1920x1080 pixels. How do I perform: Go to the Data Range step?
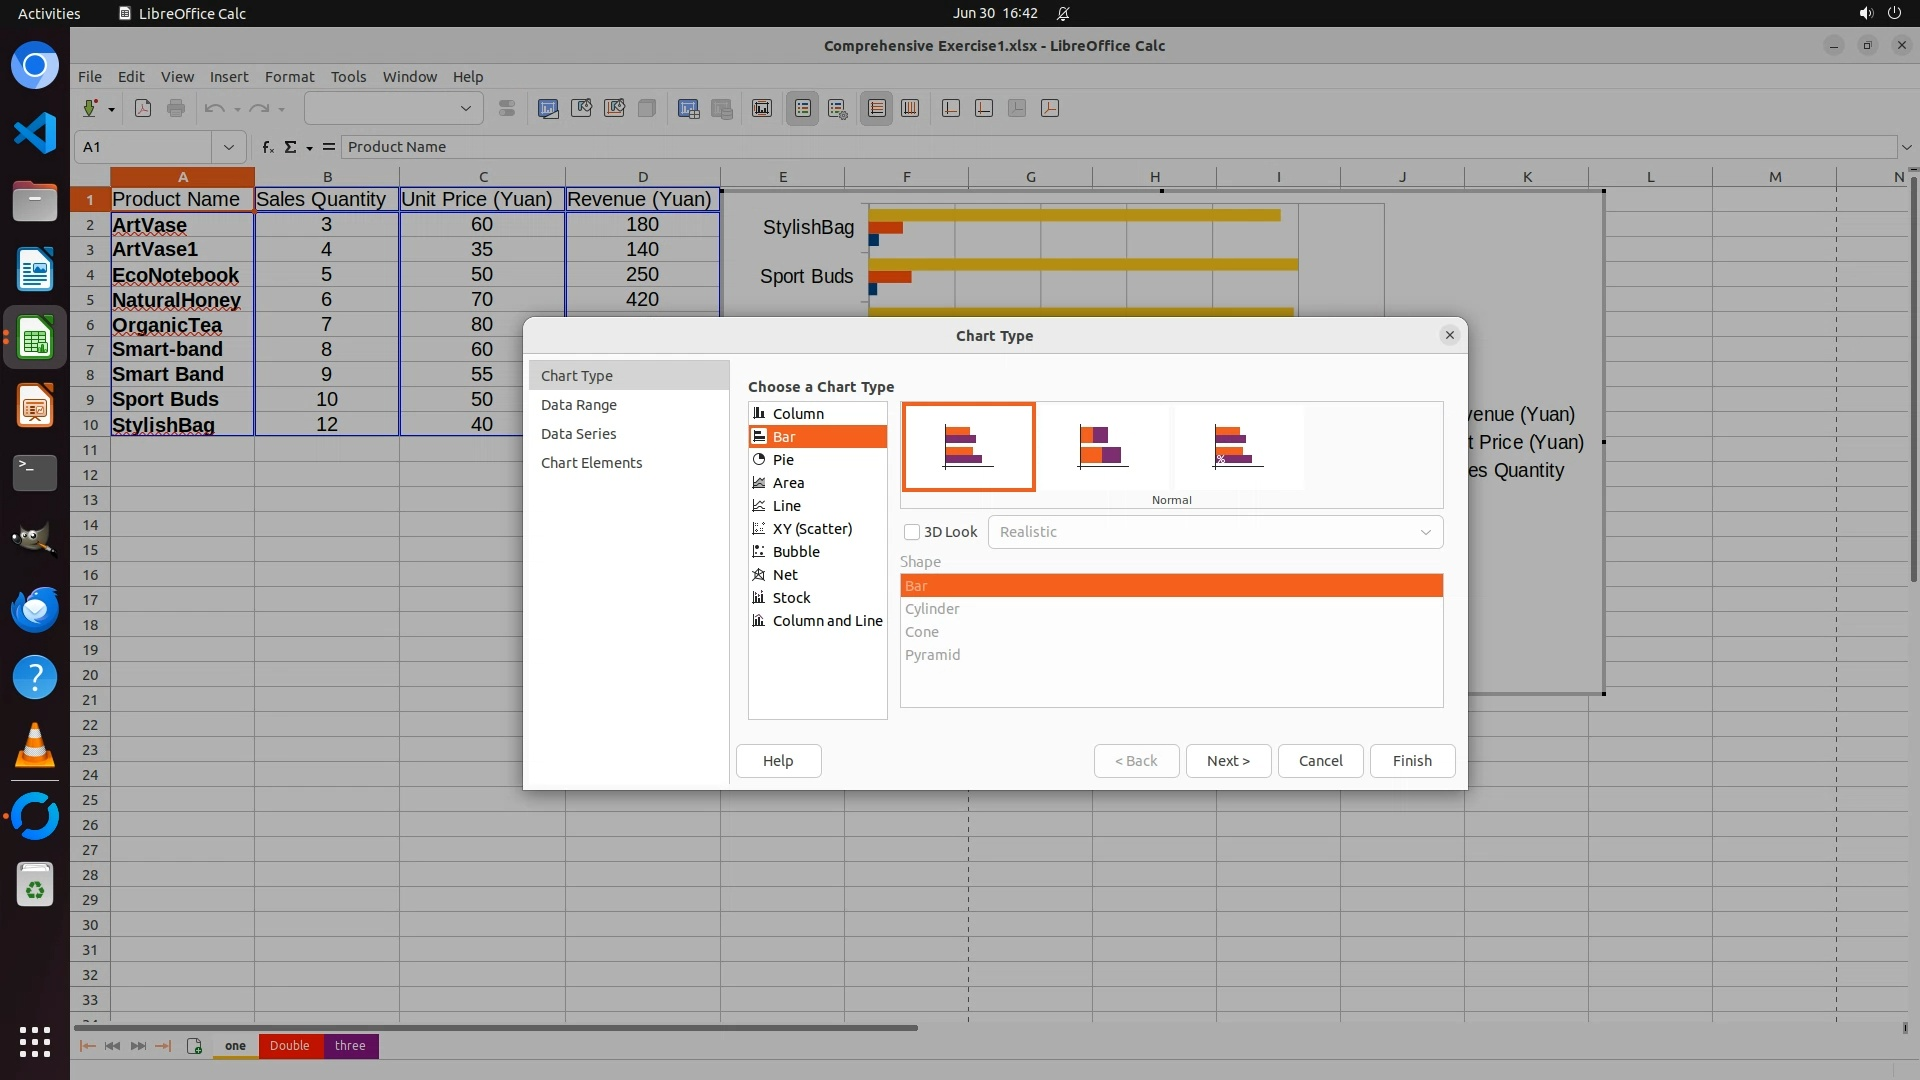click(579, 405)
